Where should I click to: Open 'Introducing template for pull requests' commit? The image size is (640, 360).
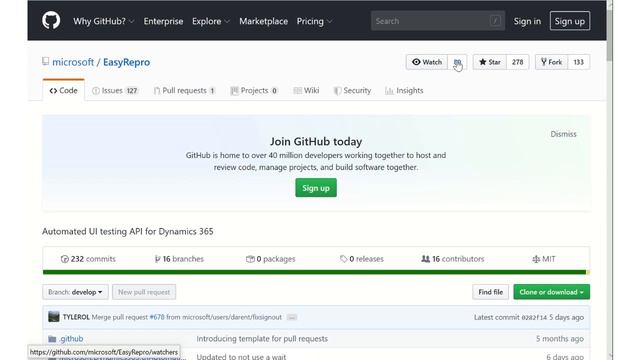(x=262, y=339)
